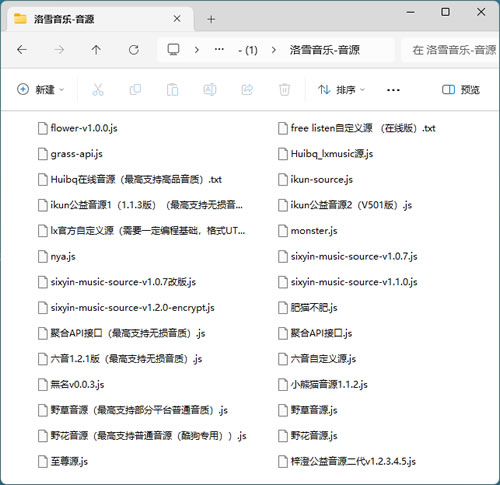
Task: Open the '- (1)' breadcrumb folder
Action: click(248, 50)
